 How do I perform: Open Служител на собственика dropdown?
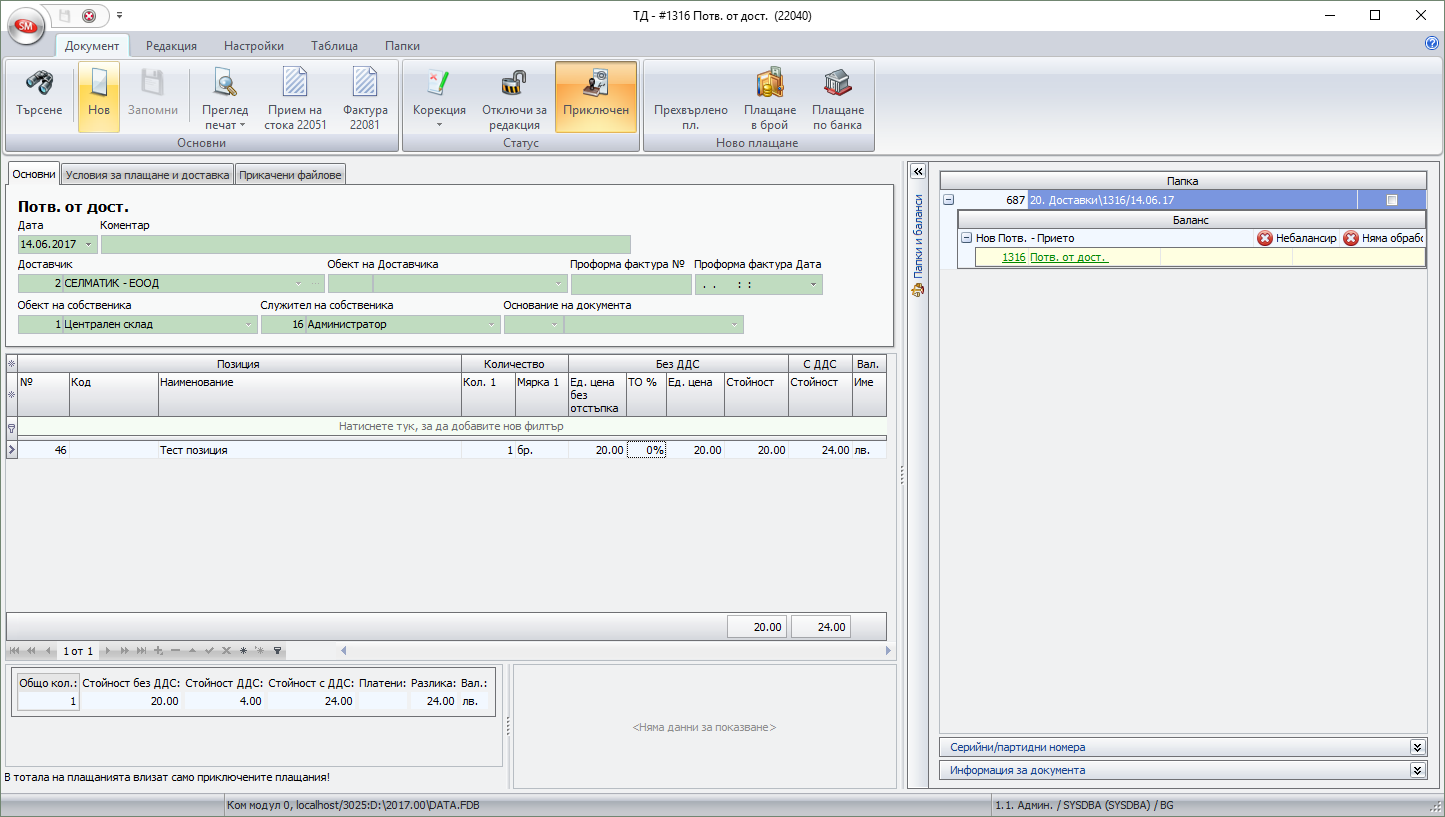[x=492, y=324]
